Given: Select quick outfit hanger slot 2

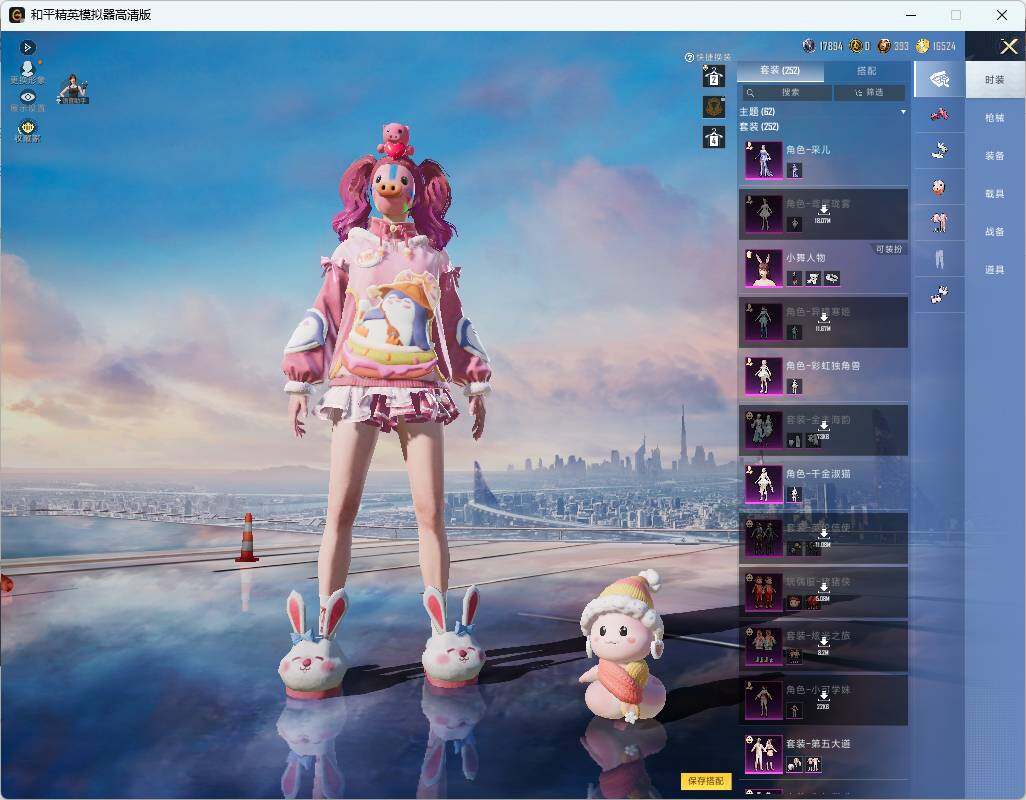Looking at the screenshot, I should coord(714,77).
